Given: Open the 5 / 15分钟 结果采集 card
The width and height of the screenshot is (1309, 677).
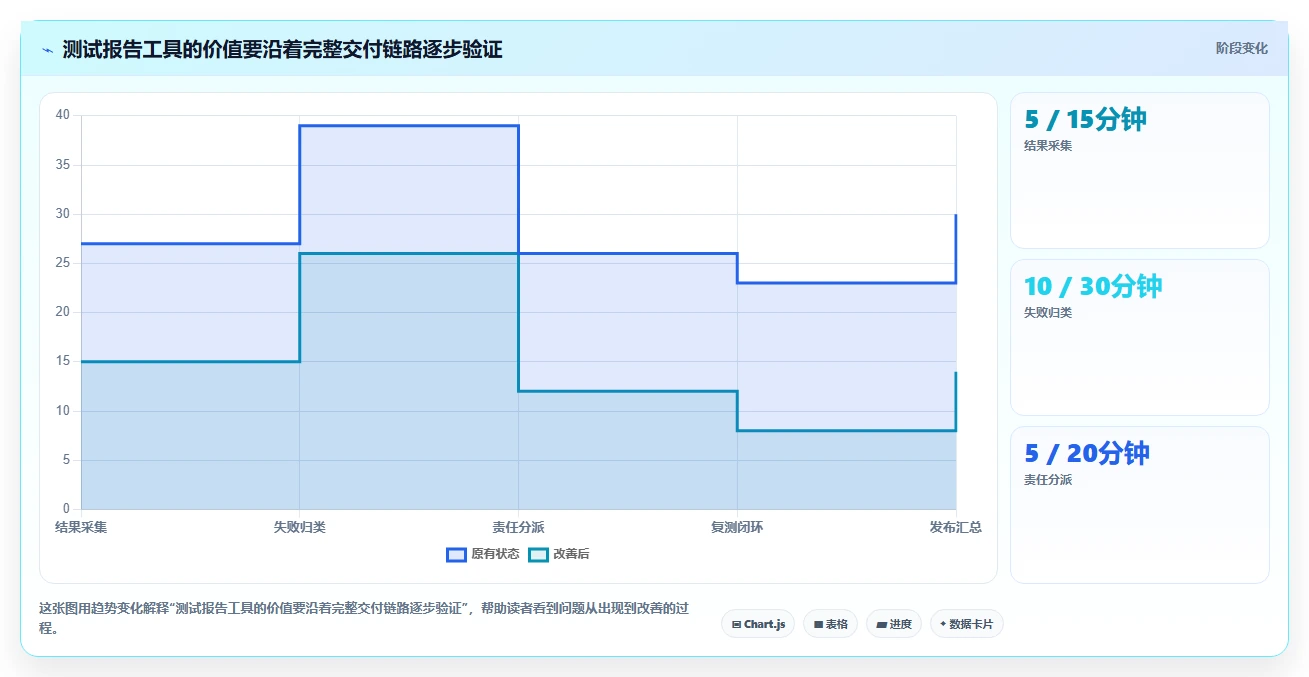Looking at the screenshot, I should click(1140, 170).
